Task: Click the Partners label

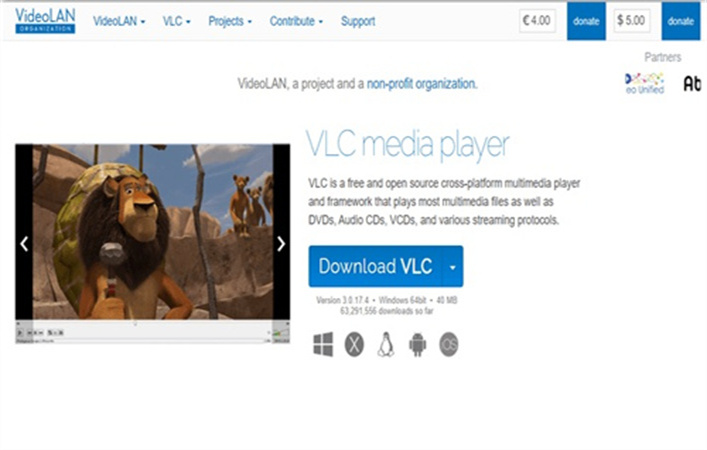Action: tap(662, 57)
